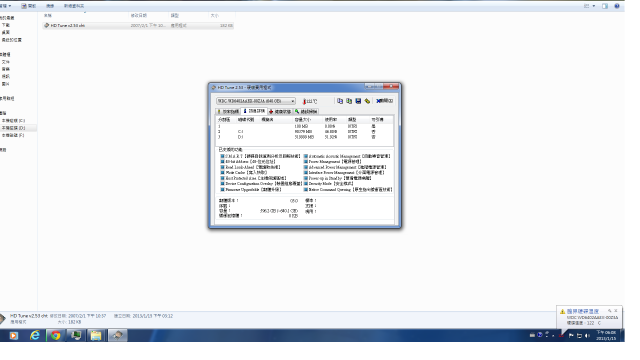Screen dimensions: 640x360
Task: Click the Burn button in Explorer toolbar
Action: [50, 6]
